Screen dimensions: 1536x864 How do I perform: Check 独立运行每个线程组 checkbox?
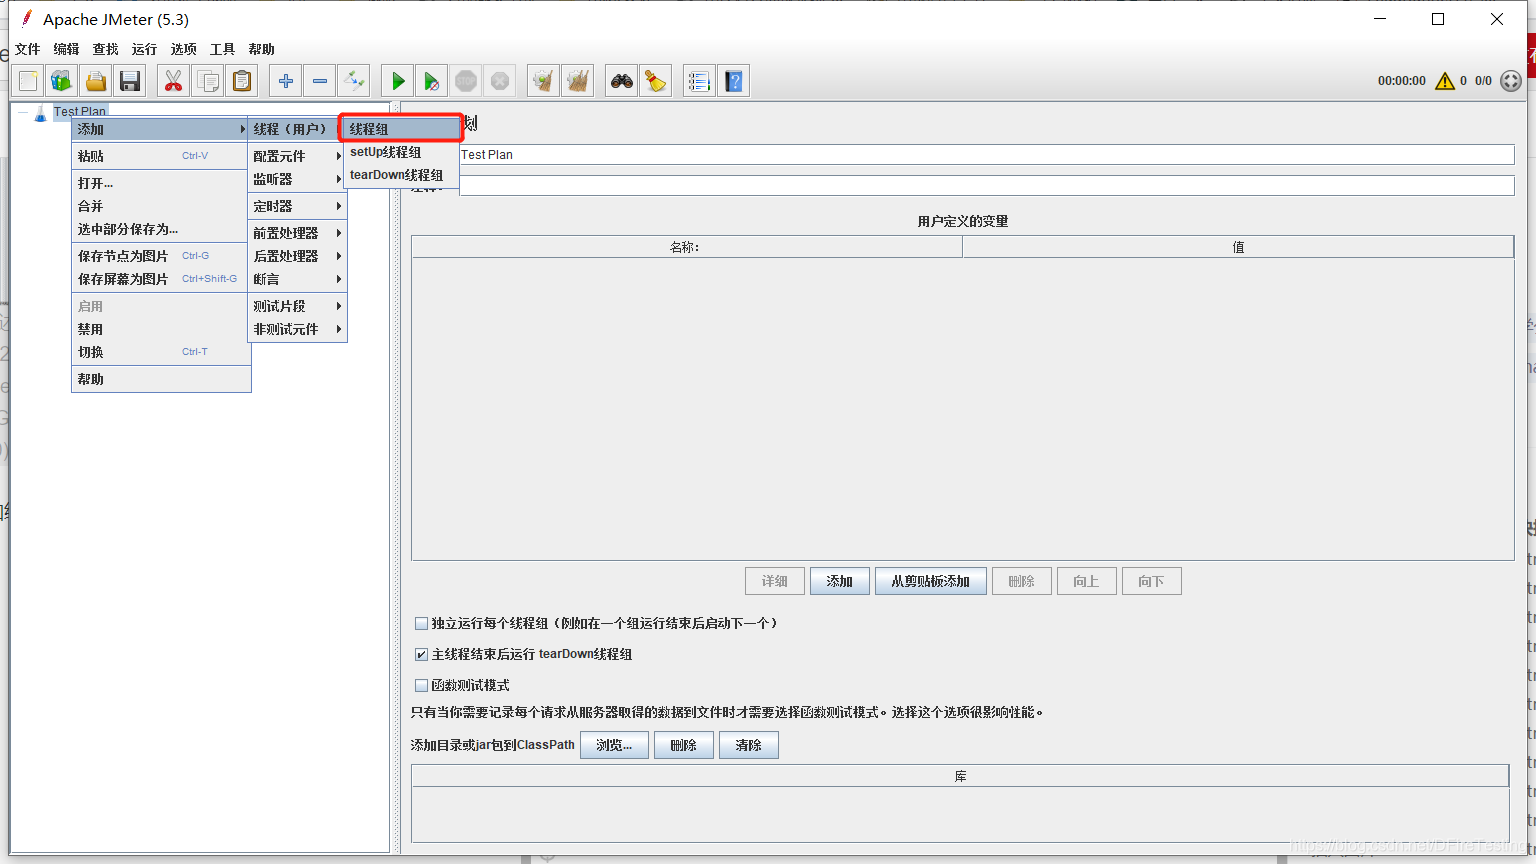point(421,623)
